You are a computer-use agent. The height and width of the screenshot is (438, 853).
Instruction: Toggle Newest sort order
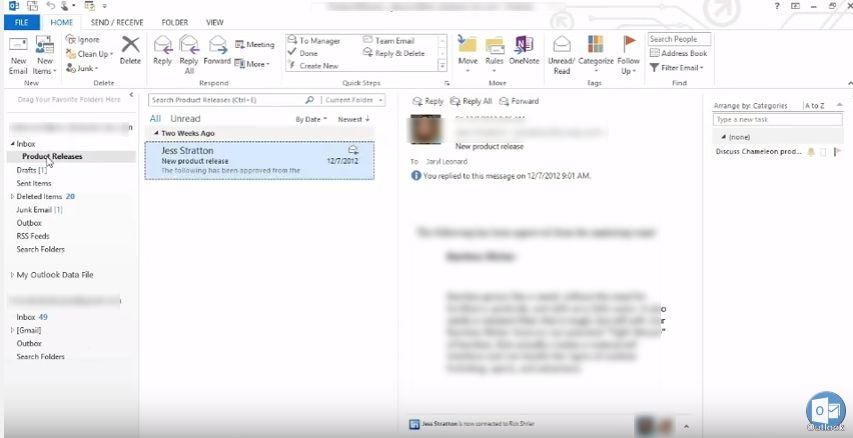click(x=354, y=119)
